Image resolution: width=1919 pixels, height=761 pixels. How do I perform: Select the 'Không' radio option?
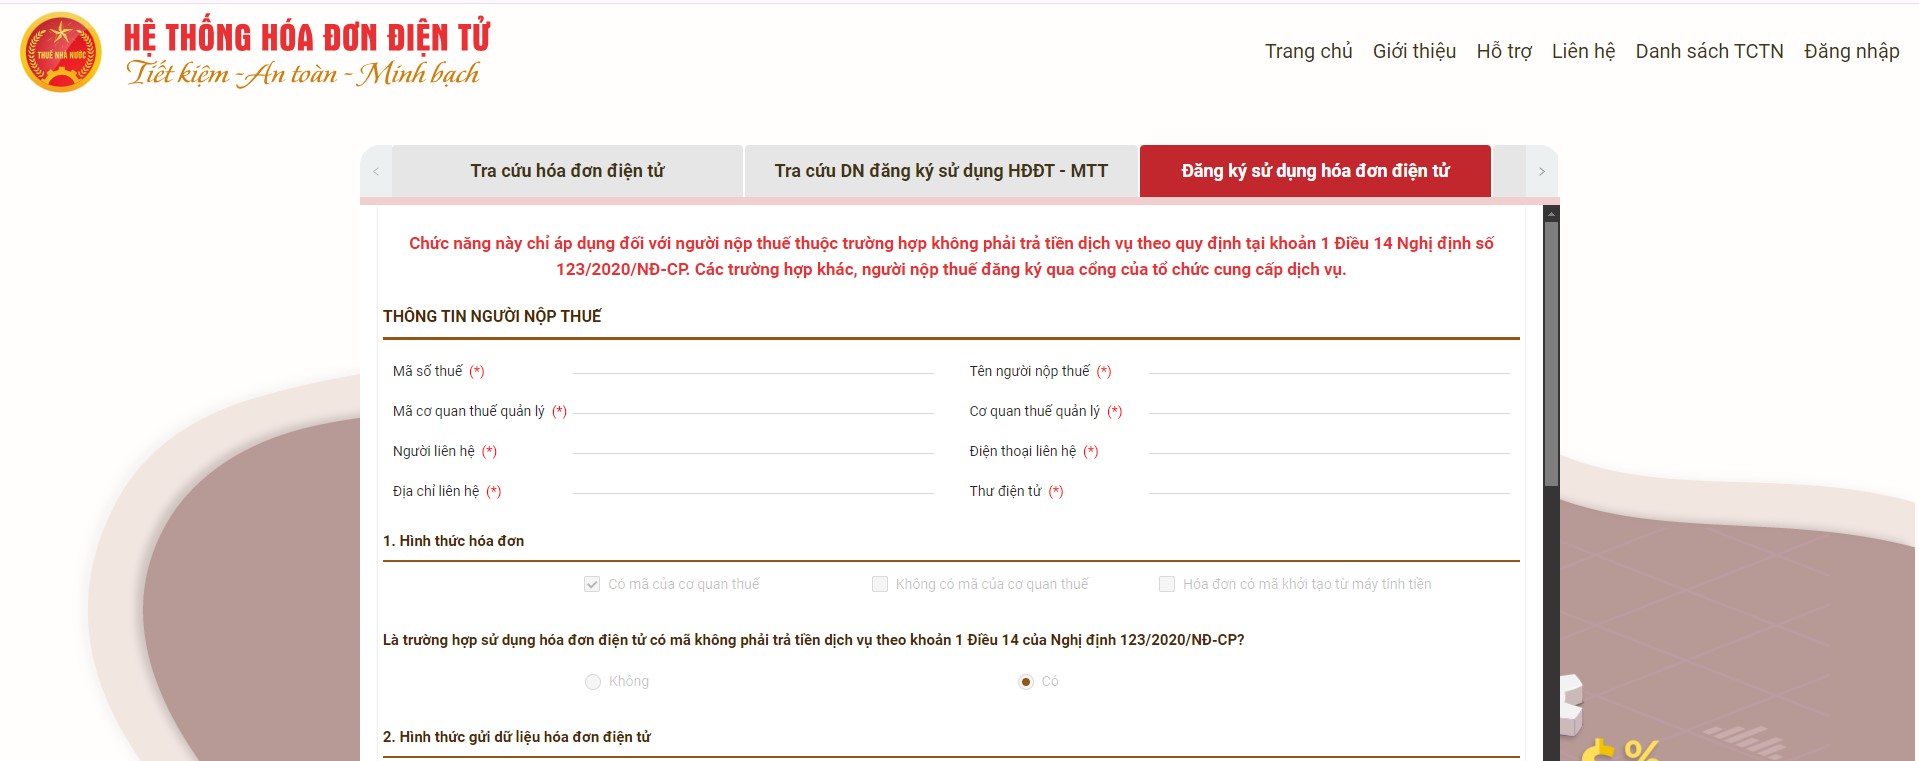[x=593, y=682]
